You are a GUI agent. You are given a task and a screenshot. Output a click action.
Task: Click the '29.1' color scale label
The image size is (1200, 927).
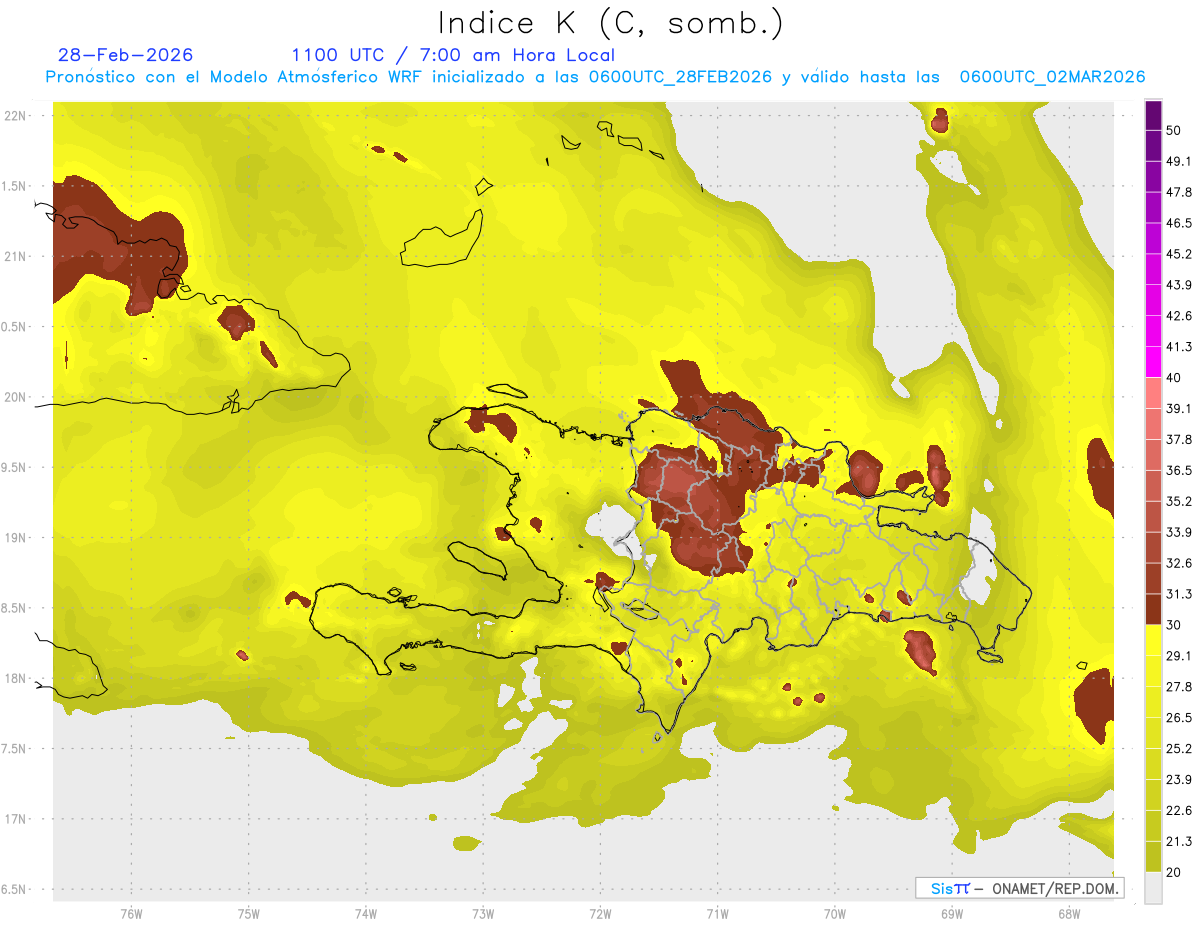(x=1179, y=656)
